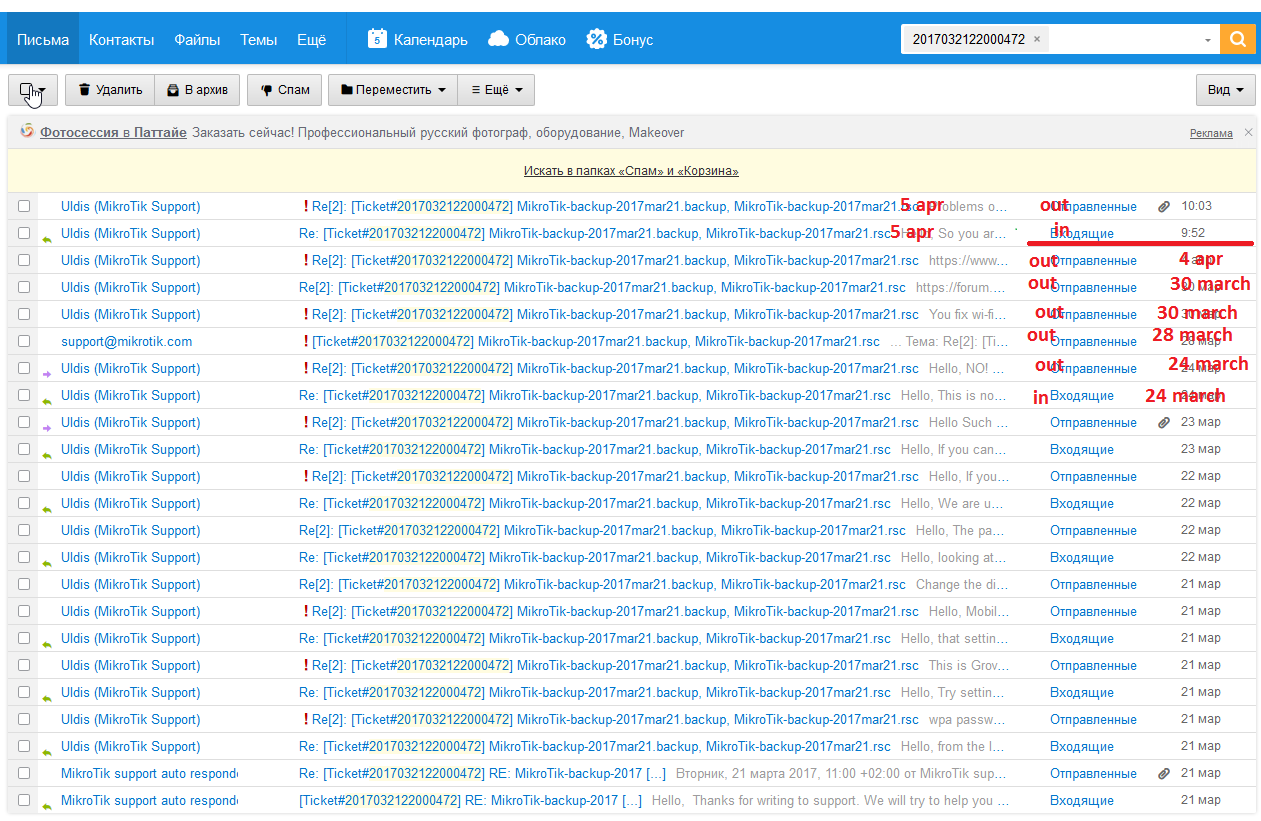Click the reply arrow on the 'Hello, Try settin' message
This screenshot has height=821, width=1261.
46,697
